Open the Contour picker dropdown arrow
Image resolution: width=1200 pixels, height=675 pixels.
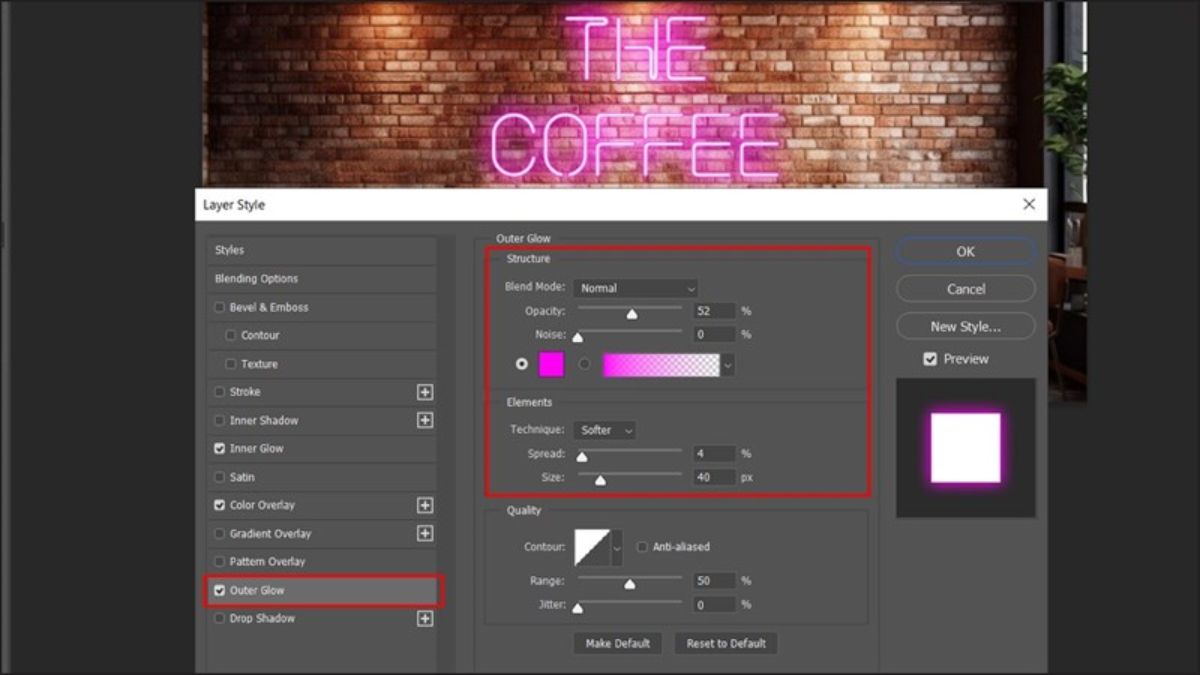[x=617, y=548]
